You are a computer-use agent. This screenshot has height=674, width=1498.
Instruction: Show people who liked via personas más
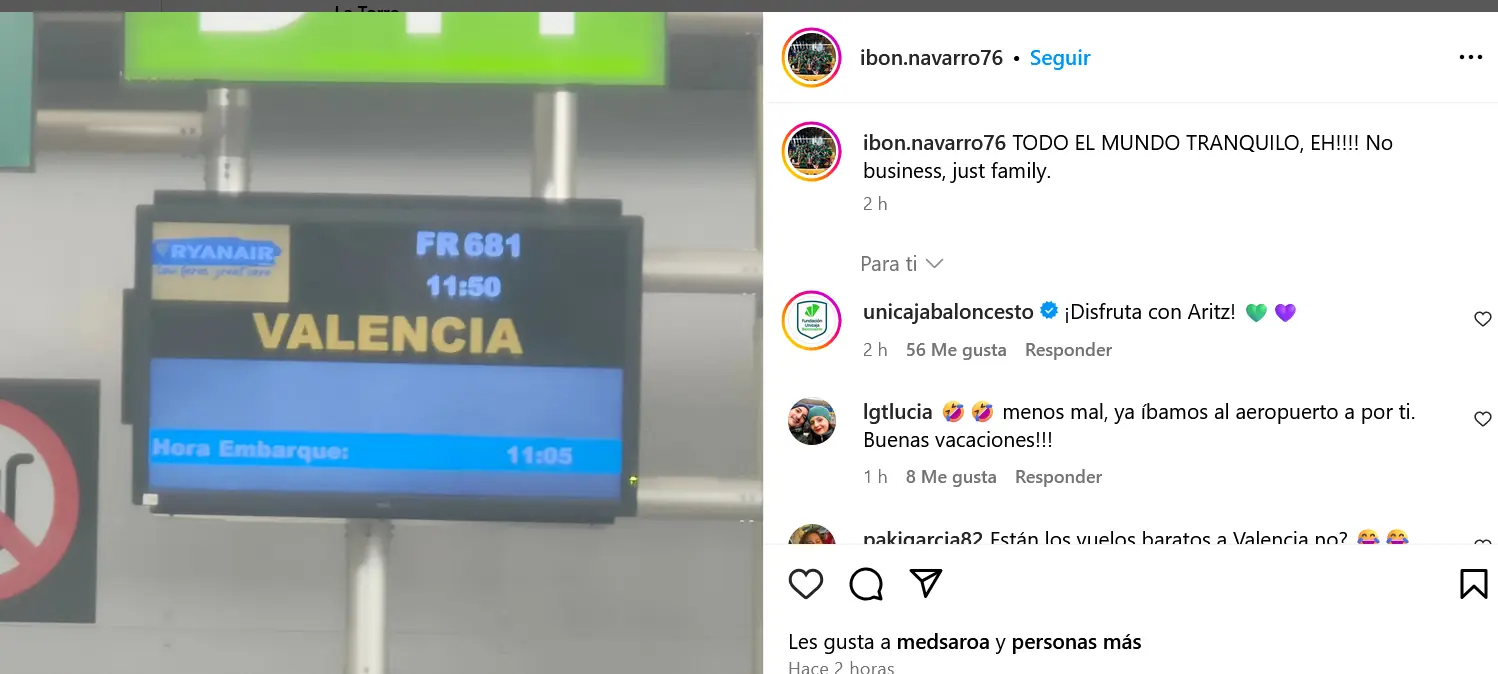pyautogui.click(x=1077, y=642)
